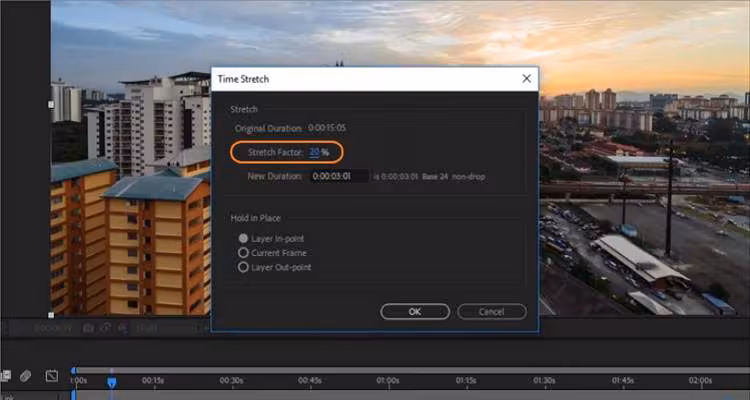
Task: Toggle the Motion Blur timeline switch icon
Action: [x=25, y=376]
